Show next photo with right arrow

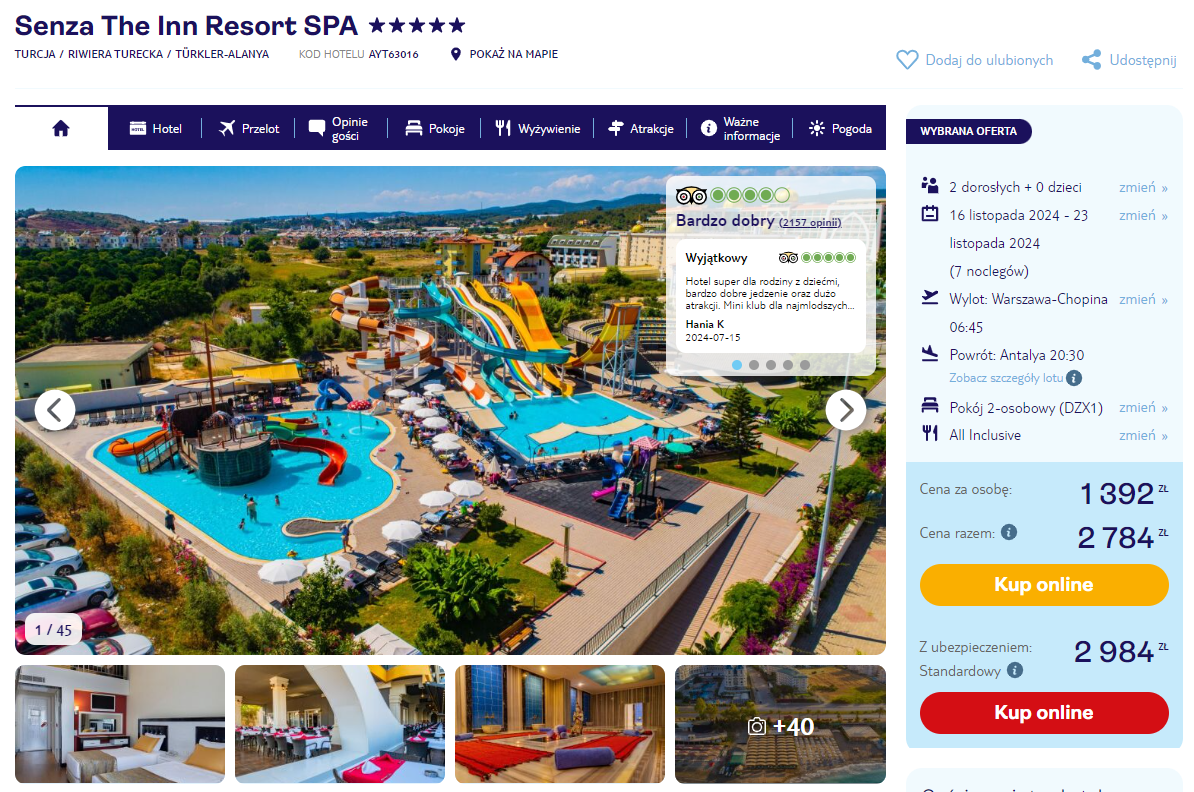tap(846, 410)
